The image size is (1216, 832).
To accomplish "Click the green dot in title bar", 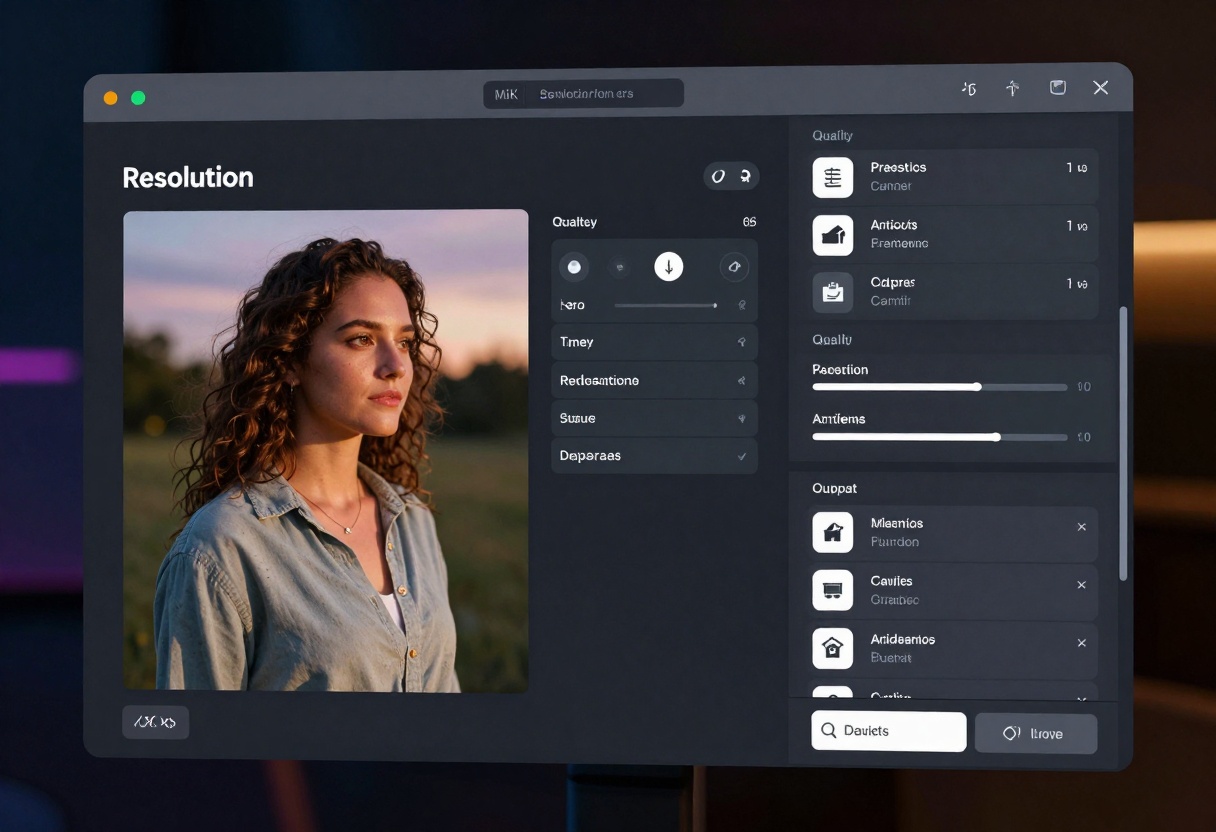I will pos(138,98).
